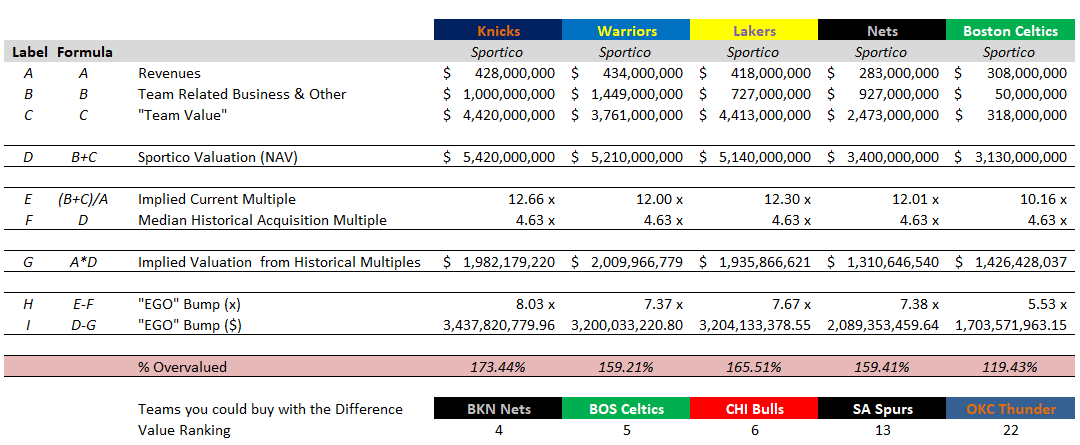Select the "EGO" Bump (x) label
Screen dimensions: 1080x445
point(189,304)
